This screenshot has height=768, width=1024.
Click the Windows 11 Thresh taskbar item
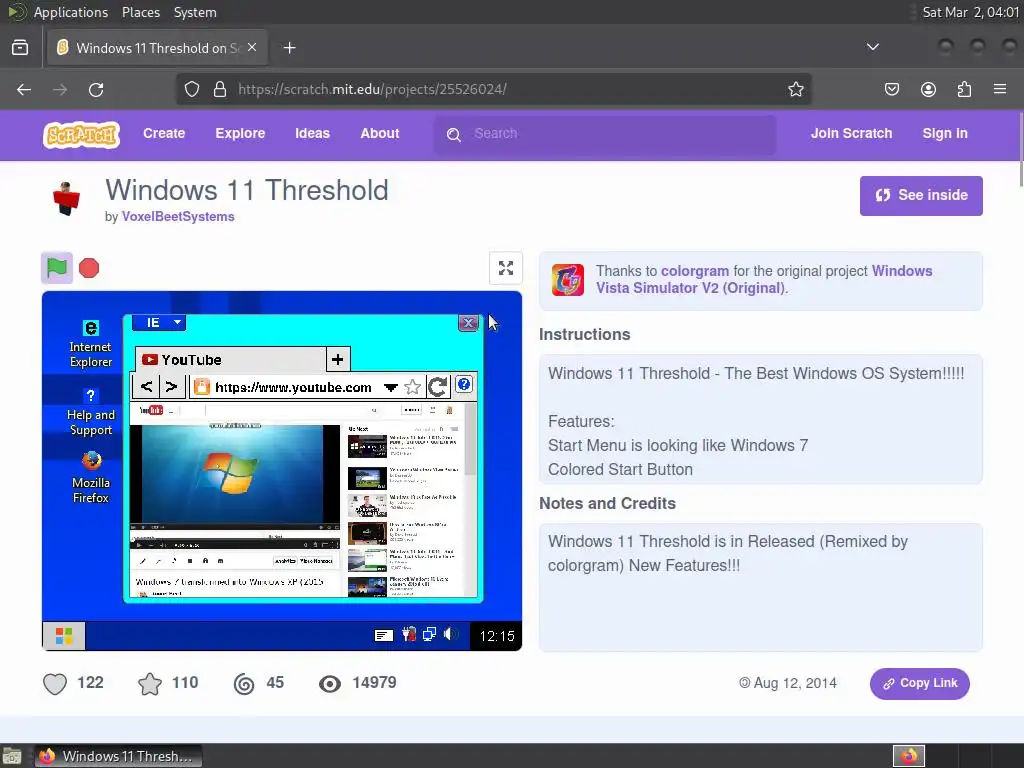tap(118, 756)
